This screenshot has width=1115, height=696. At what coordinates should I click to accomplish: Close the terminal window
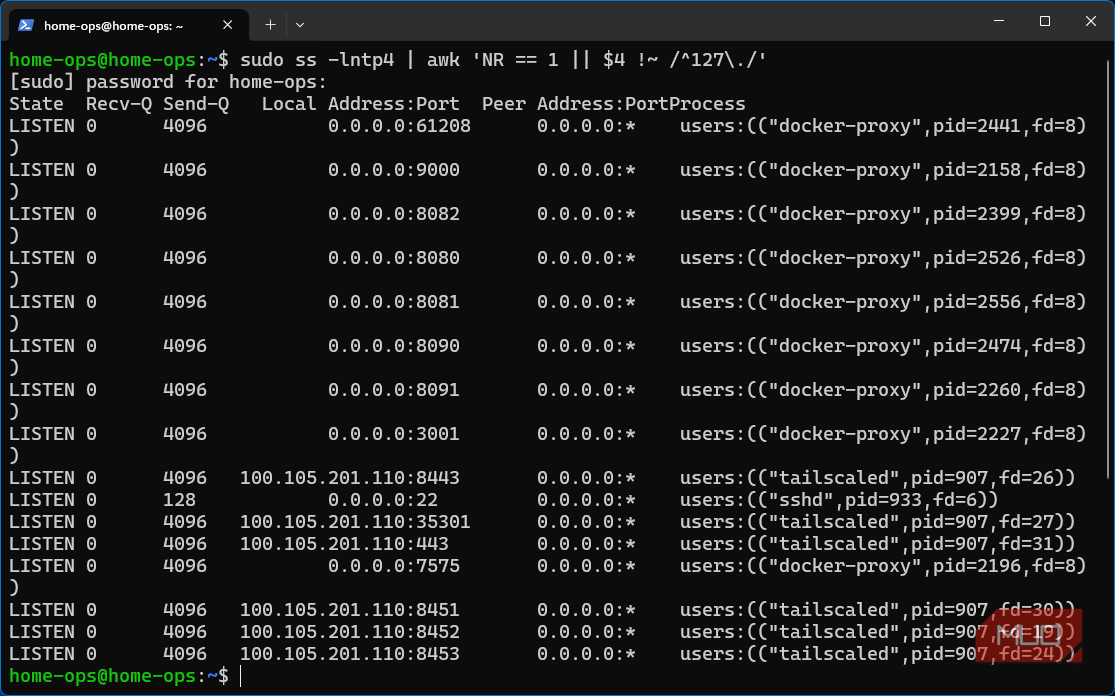pos(1090,21)
